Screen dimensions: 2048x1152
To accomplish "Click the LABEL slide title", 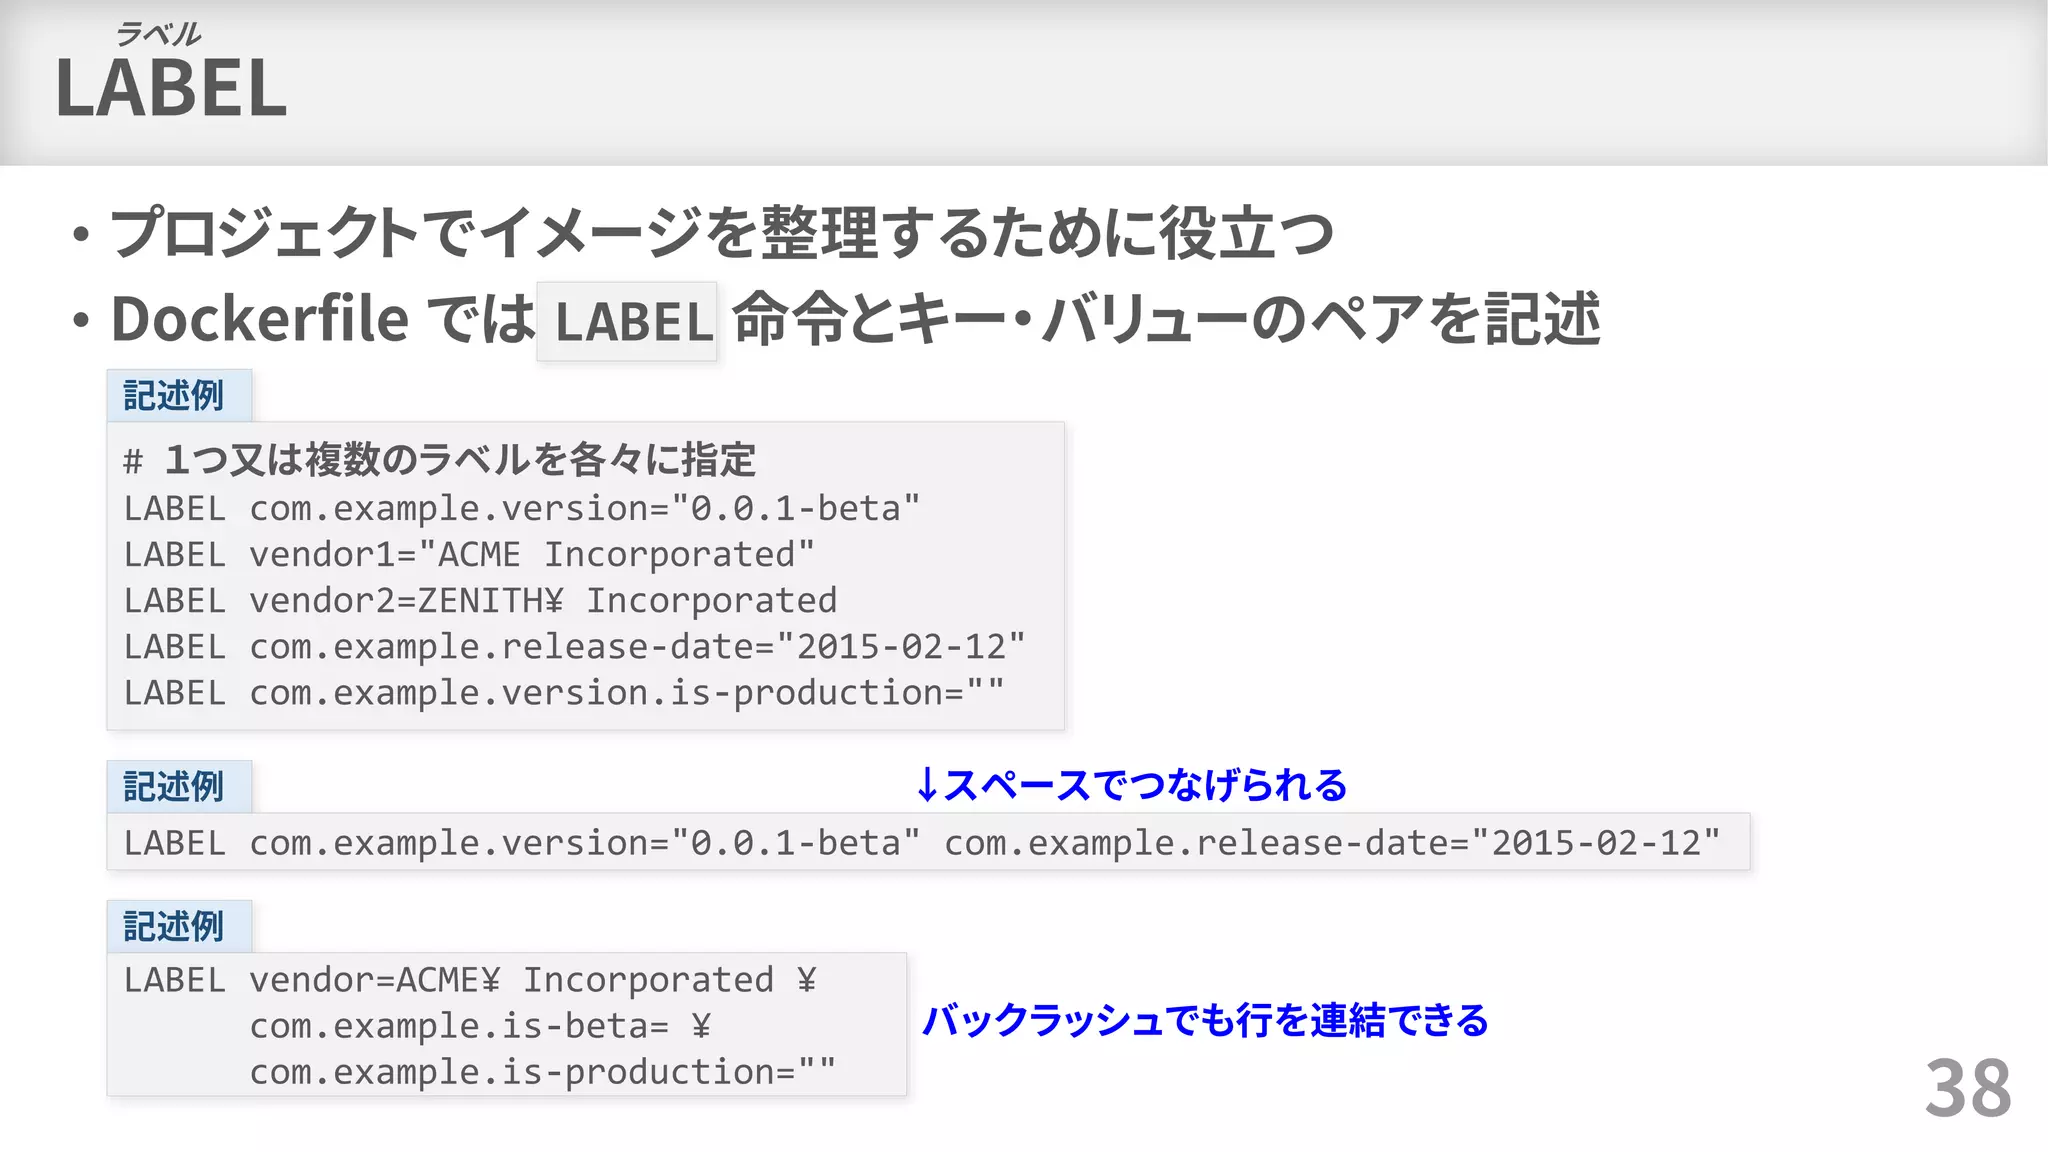I will [171, 88].
